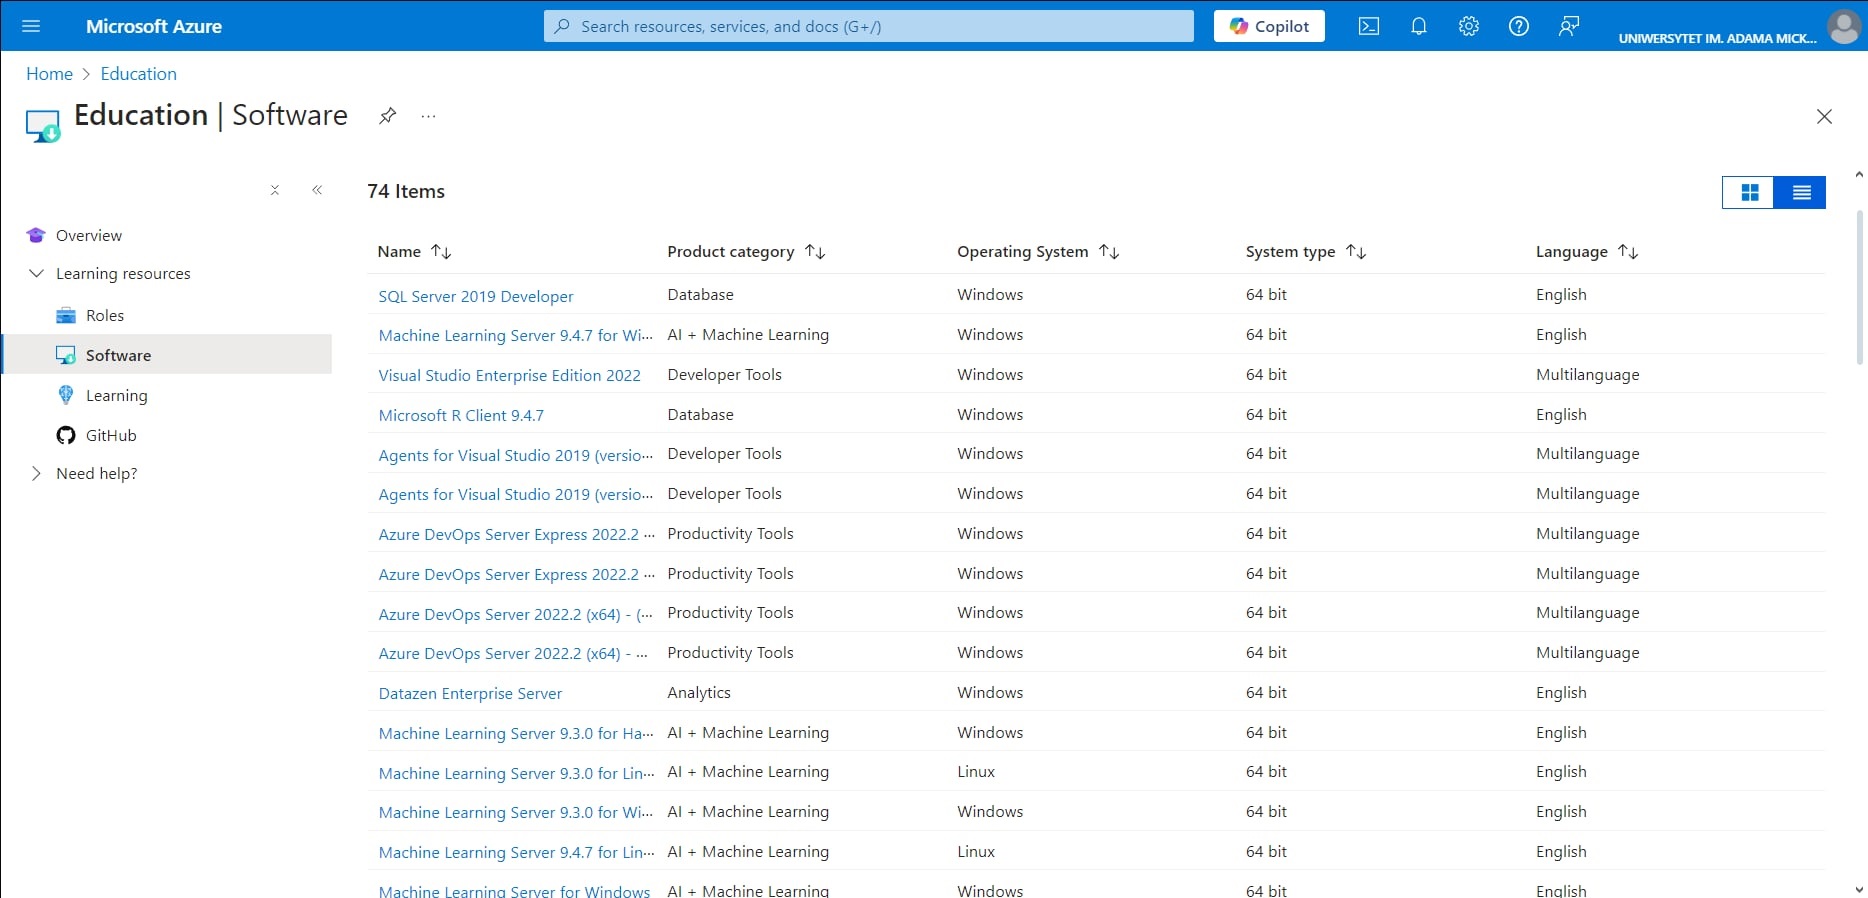Image resolution: width=1868 pixels, height=898 pixels.
Task: Click the tenant name UNIWERSYTET IM. ADAMA MICK...
Action: tap(1717, 38)
